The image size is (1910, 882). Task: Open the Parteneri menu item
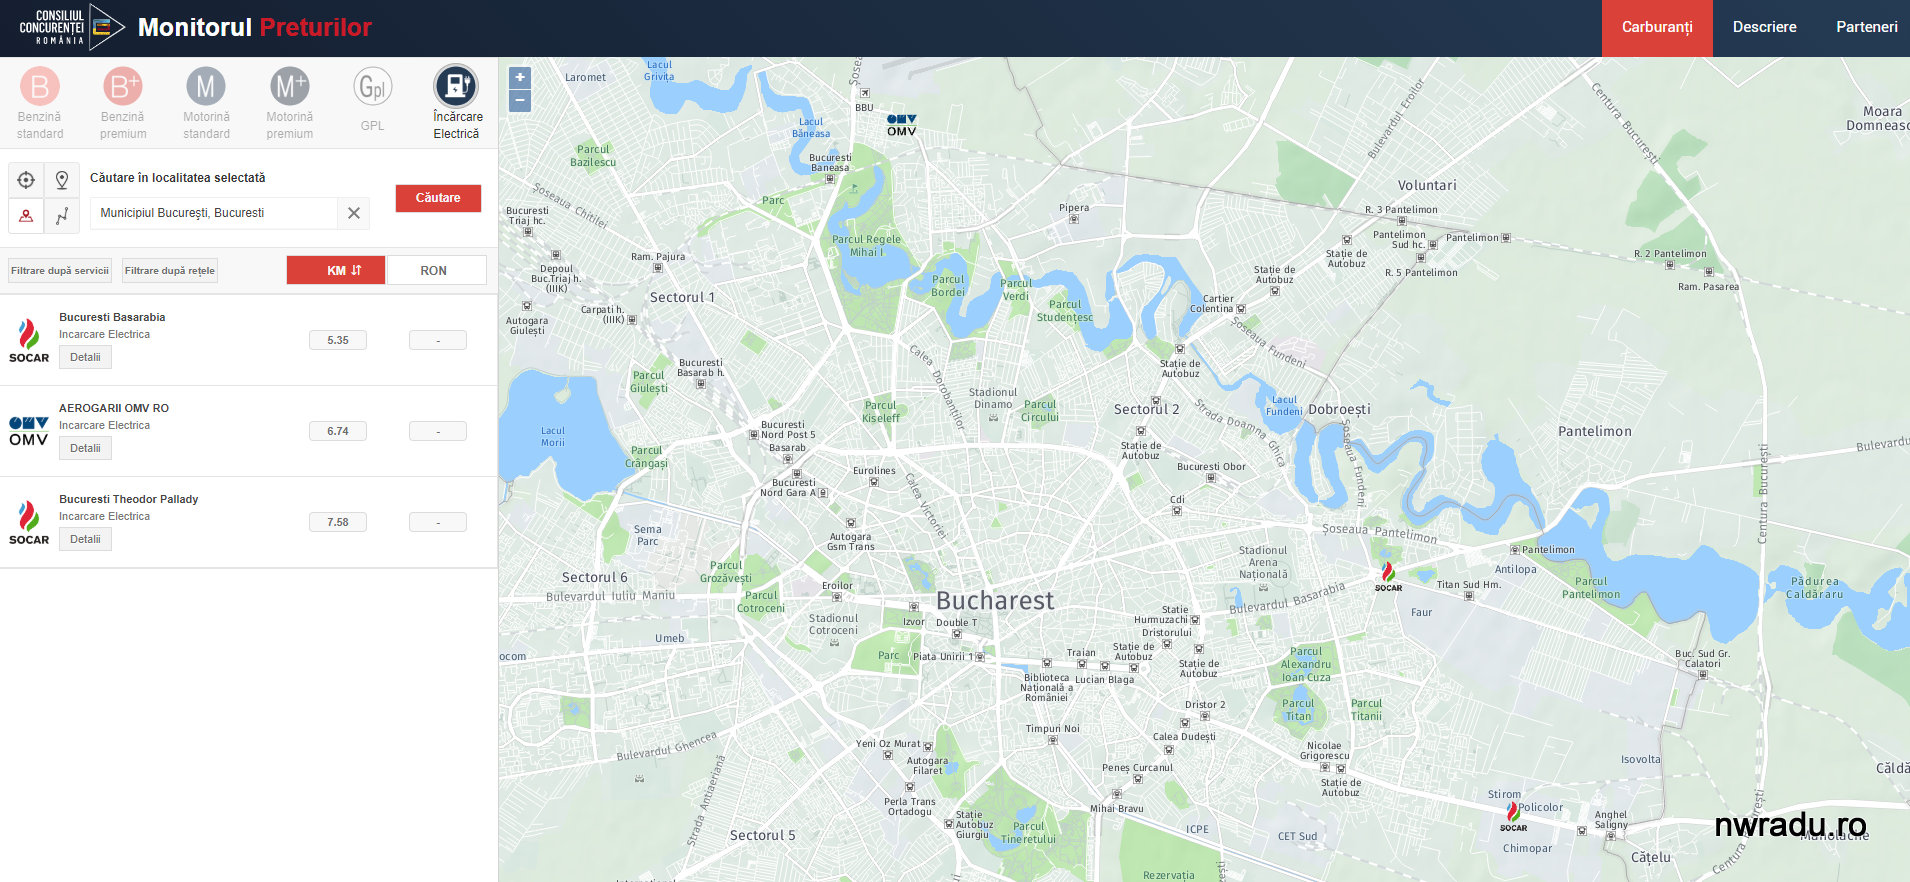click(1866, 28)
